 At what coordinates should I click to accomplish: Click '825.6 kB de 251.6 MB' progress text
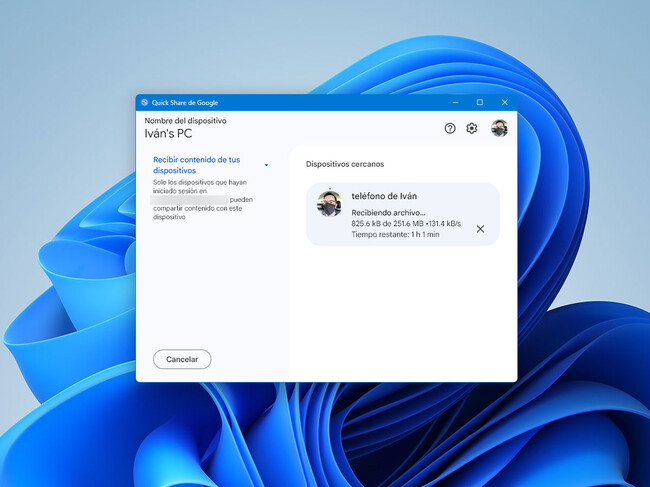pos(388,224)
